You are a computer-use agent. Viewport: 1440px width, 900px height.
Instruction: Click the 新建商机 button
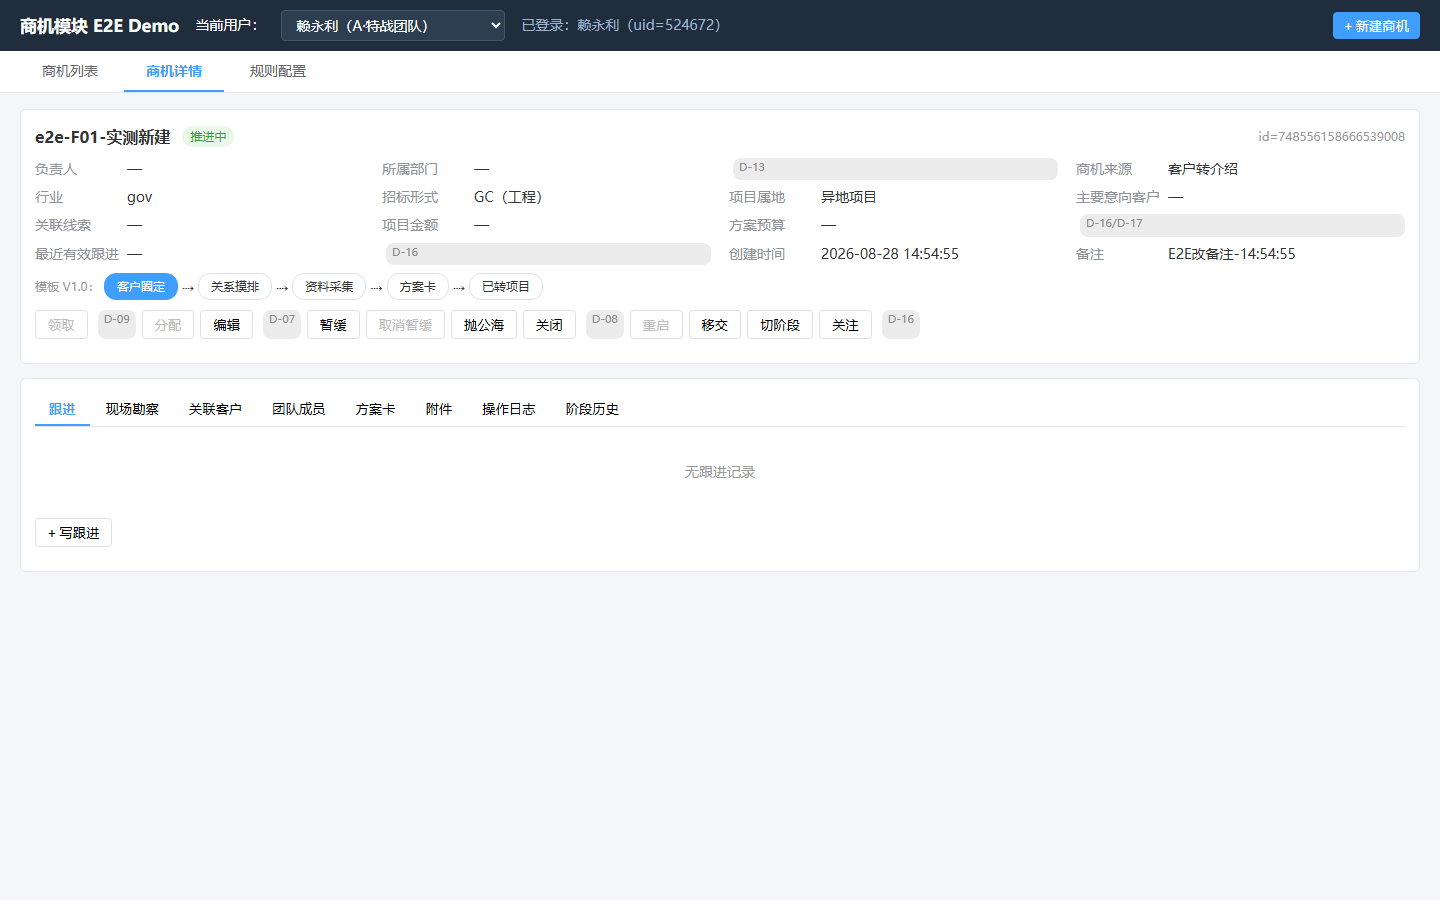1376,26
